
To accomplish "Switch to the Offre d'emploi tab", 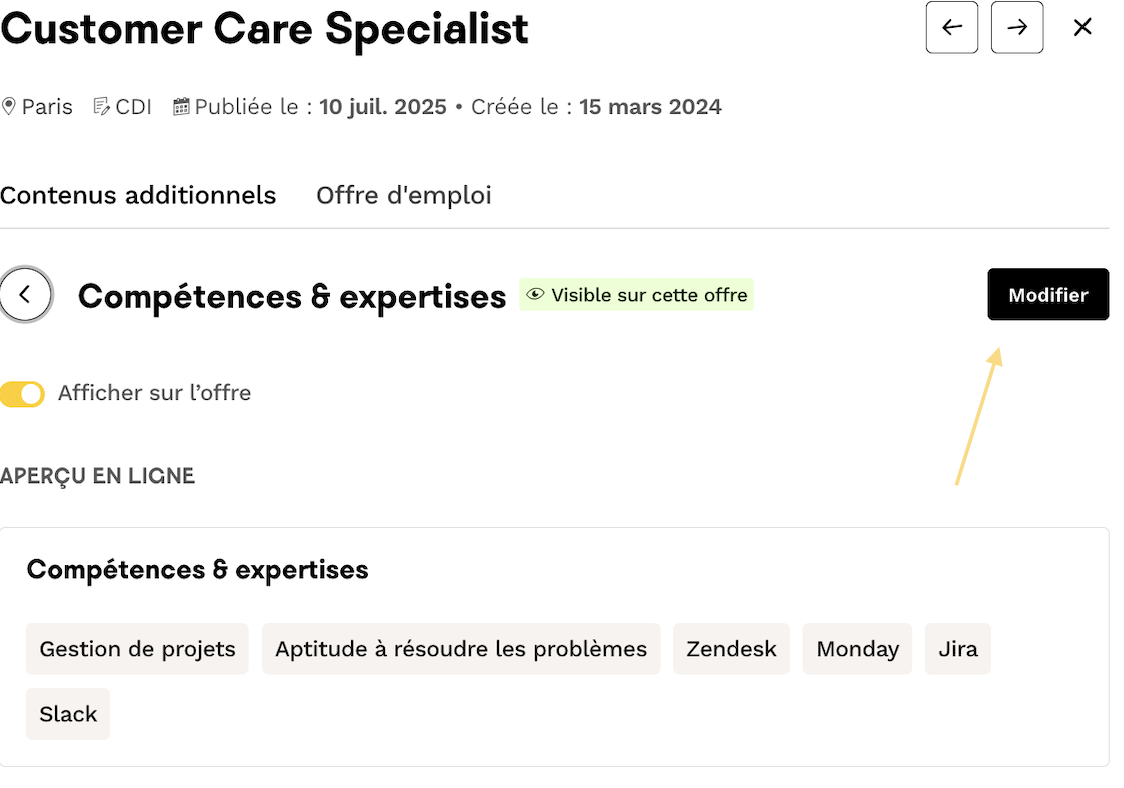I will tap(404, 195).
